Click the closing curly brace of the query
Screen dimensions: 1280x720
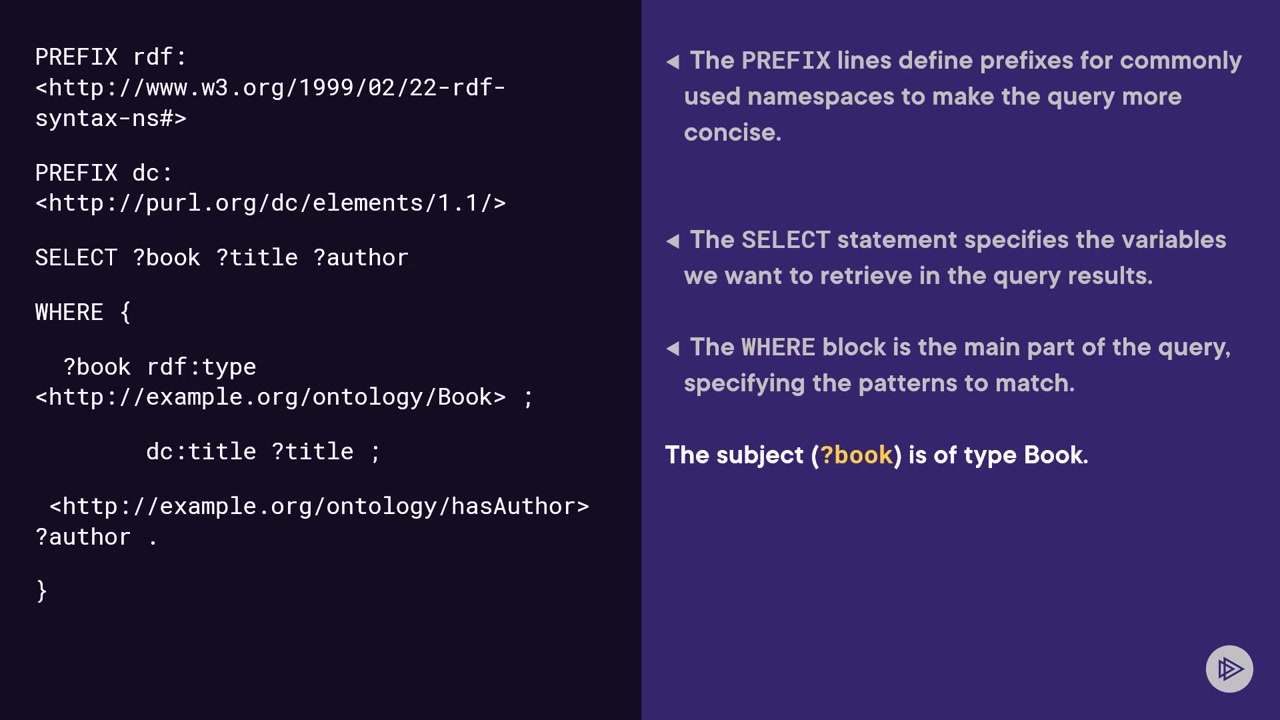point(41,591)
